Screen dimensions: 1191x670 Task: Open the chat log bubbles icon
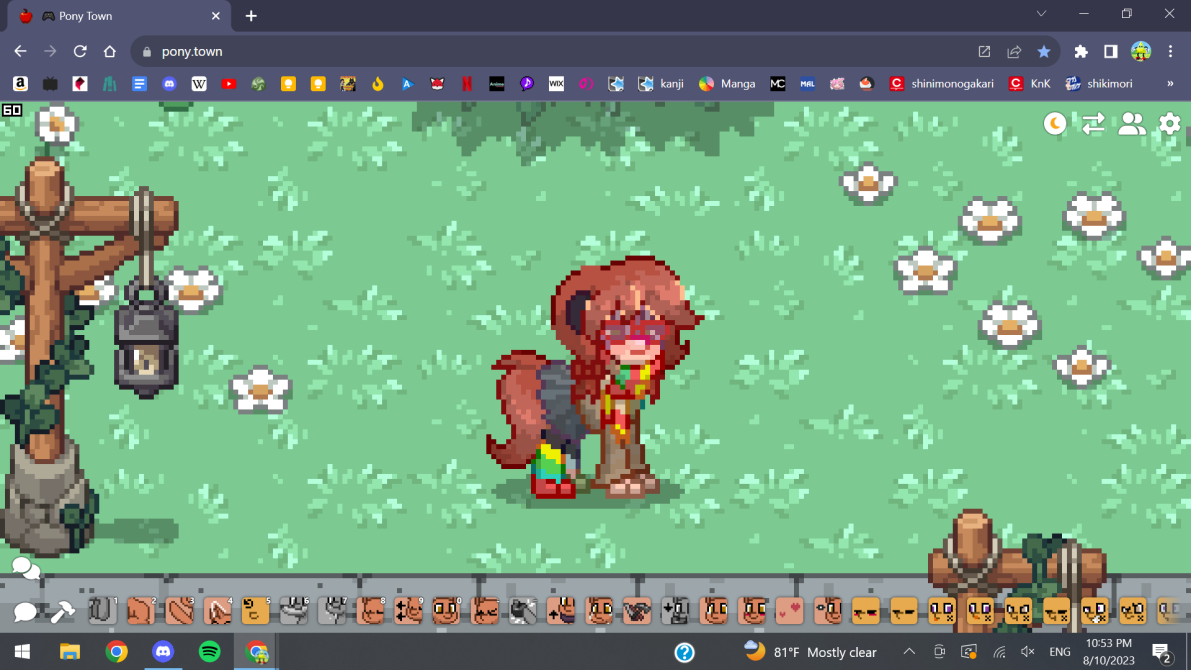pos(25,569)
